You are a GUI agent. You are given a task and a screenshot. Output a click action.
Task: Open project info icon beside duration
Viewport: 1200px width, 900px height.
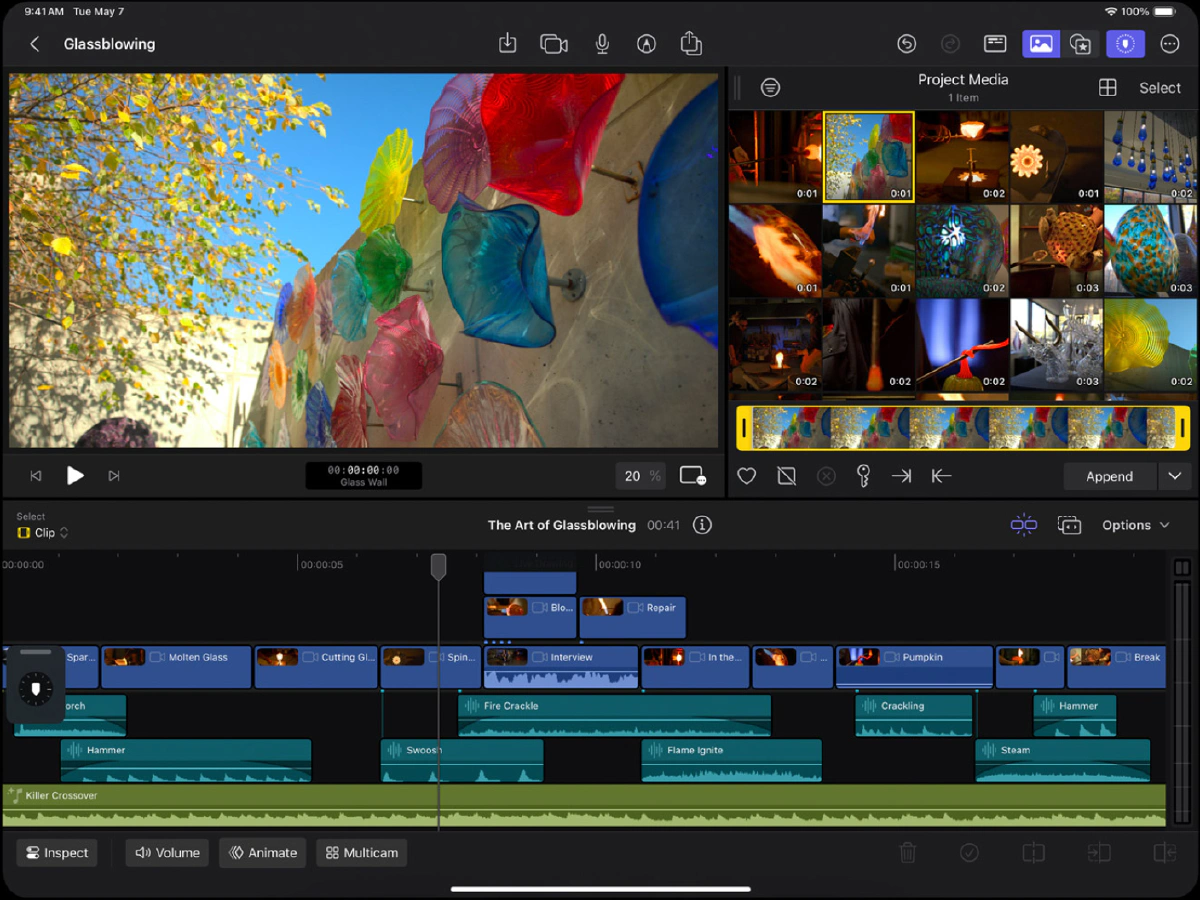point(702,525)
